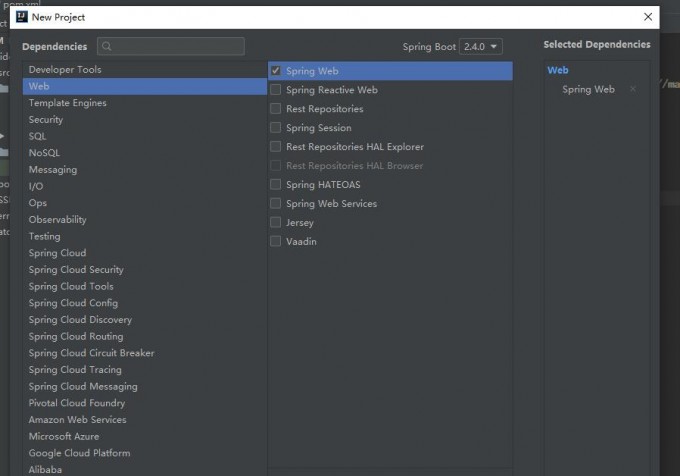Select Spring Cloud Circuit Breaker category
The width and height of the screenshot is (680, 476).
click(145, 353)
